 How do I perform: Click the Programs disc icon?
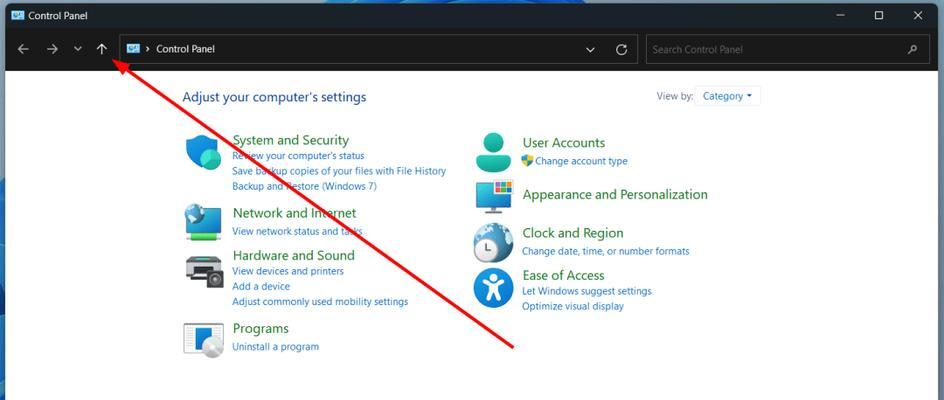pyautogui.click(x=203, y=340)
